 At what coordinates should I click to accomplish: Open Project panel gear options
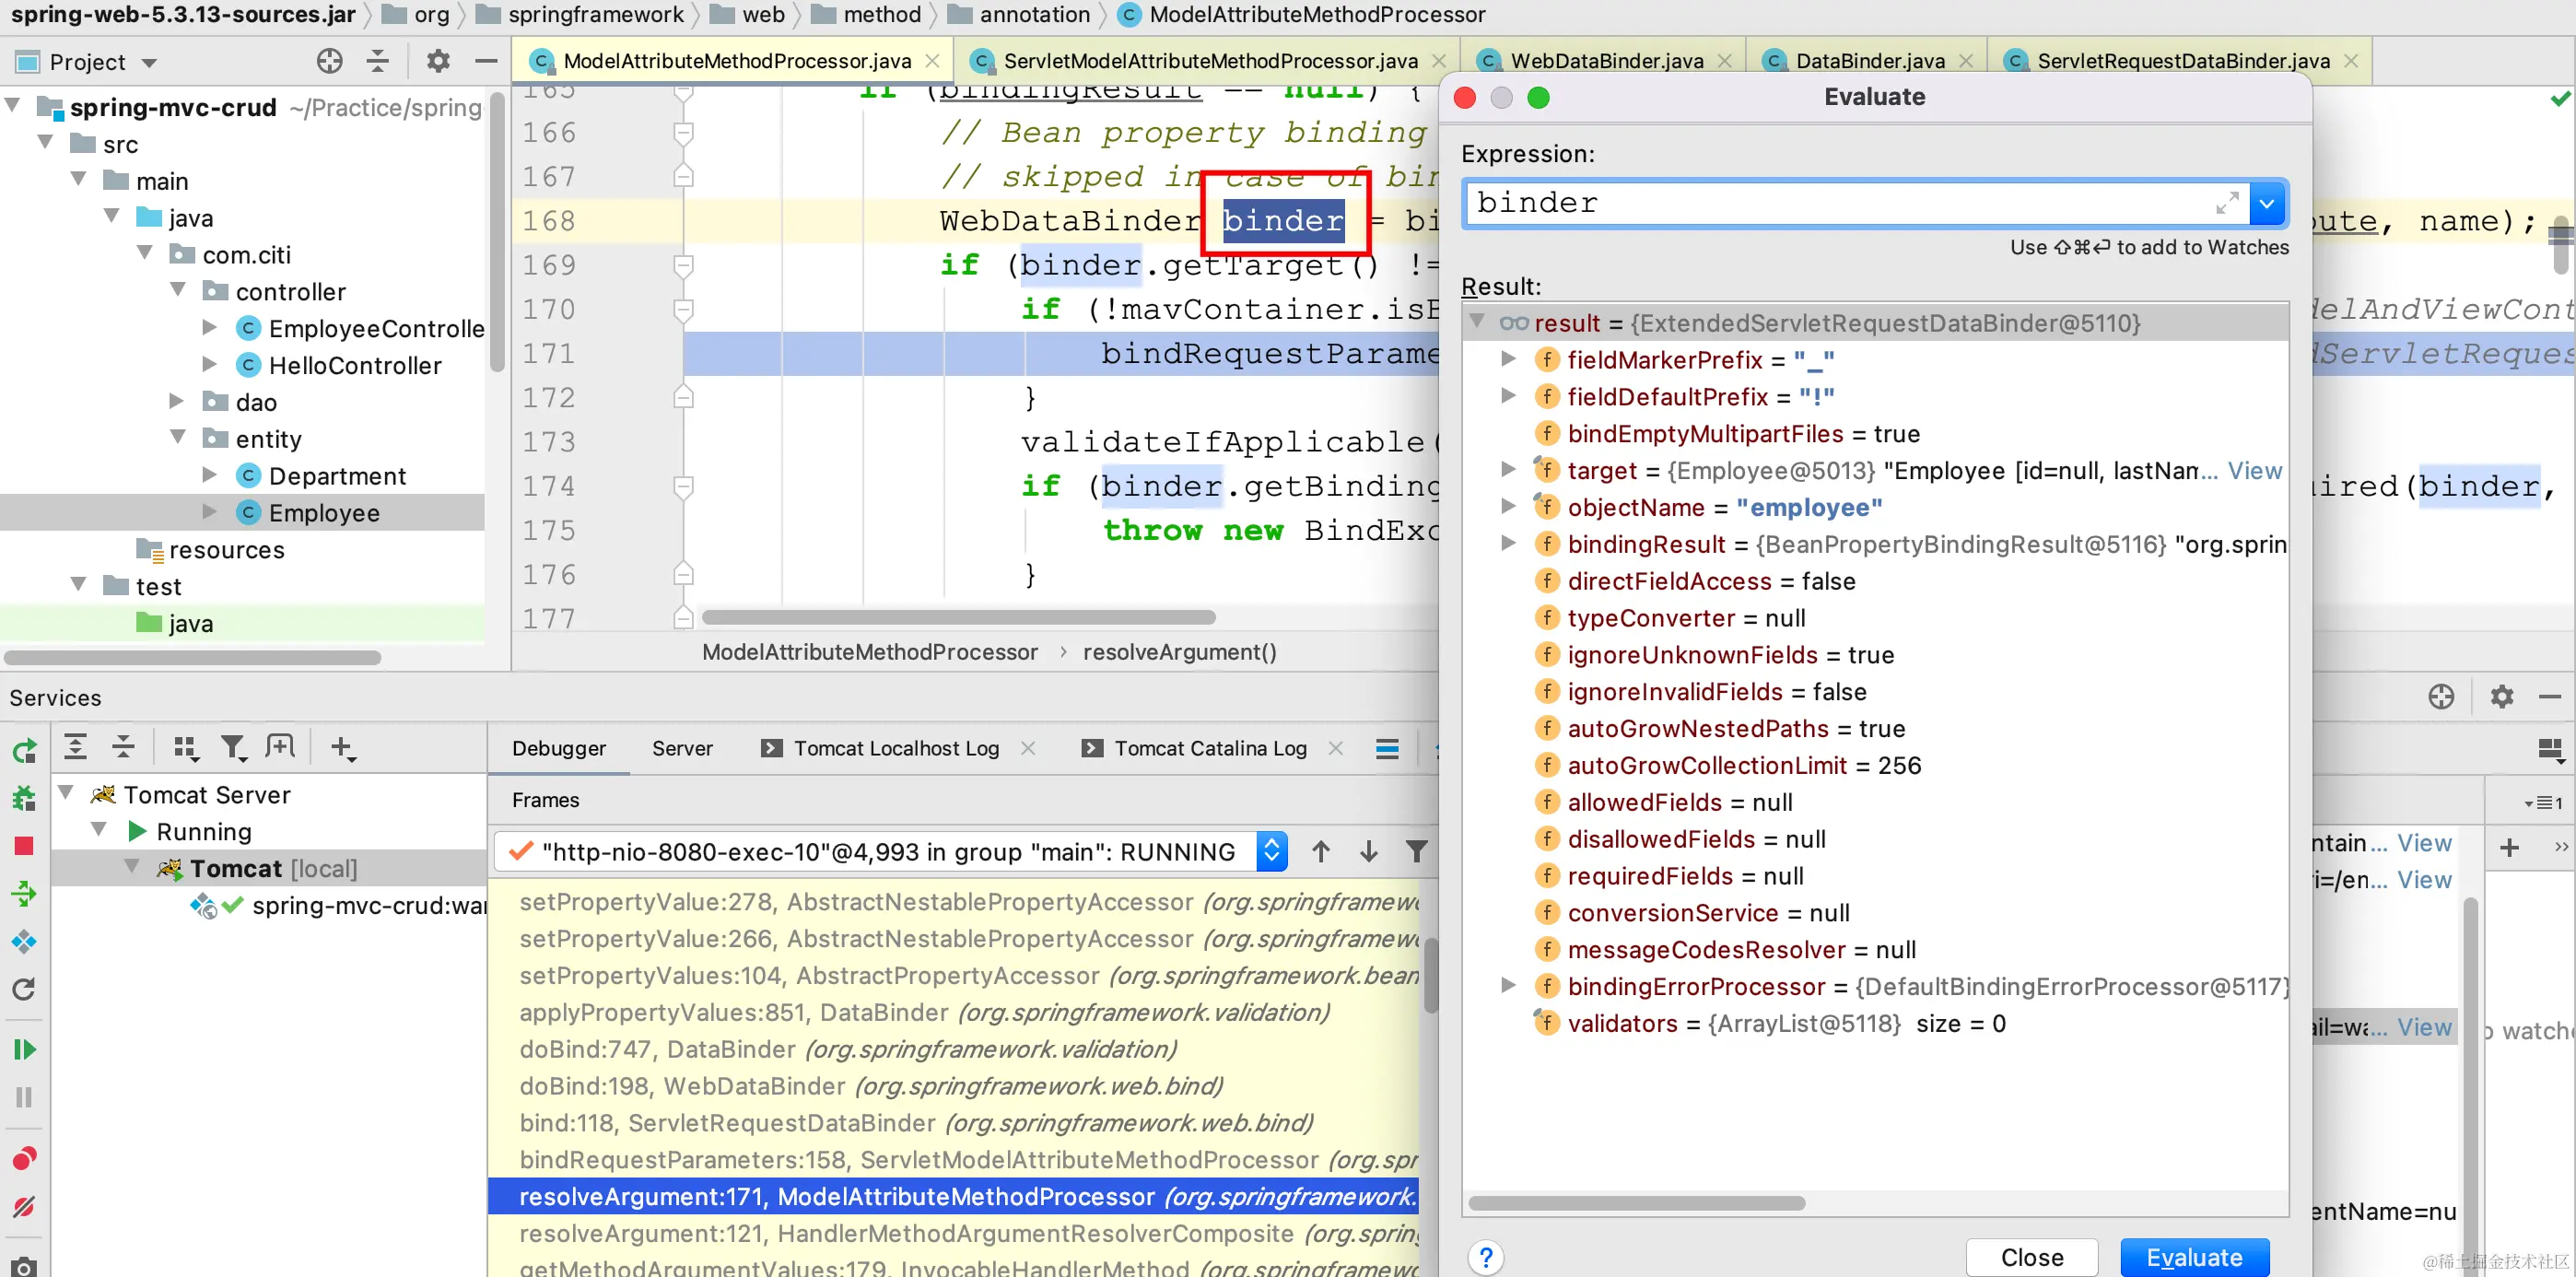(438, 61)
